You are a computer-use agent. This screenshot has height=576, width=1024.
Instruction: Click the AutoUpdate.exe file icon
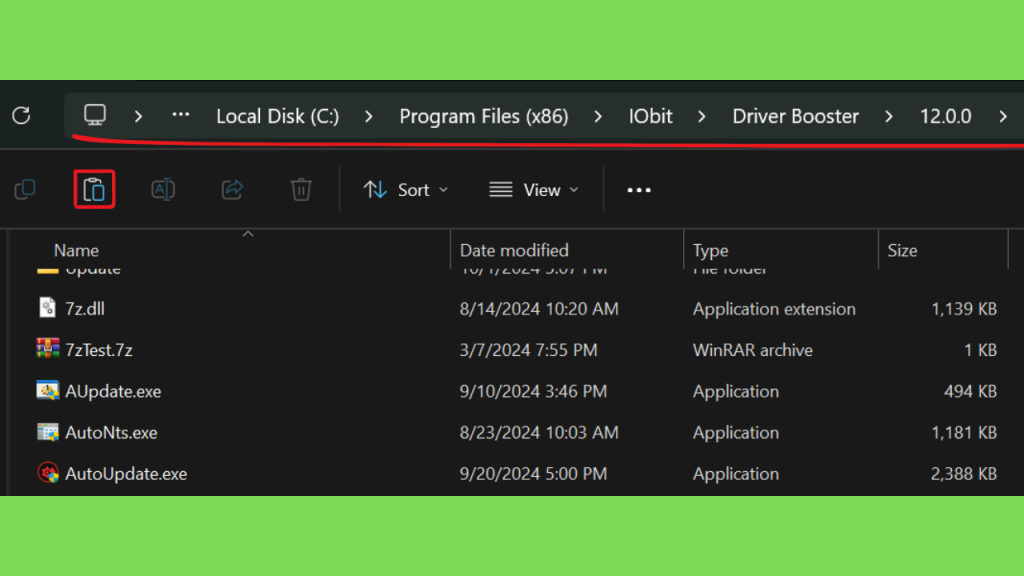tap(48, 473)
